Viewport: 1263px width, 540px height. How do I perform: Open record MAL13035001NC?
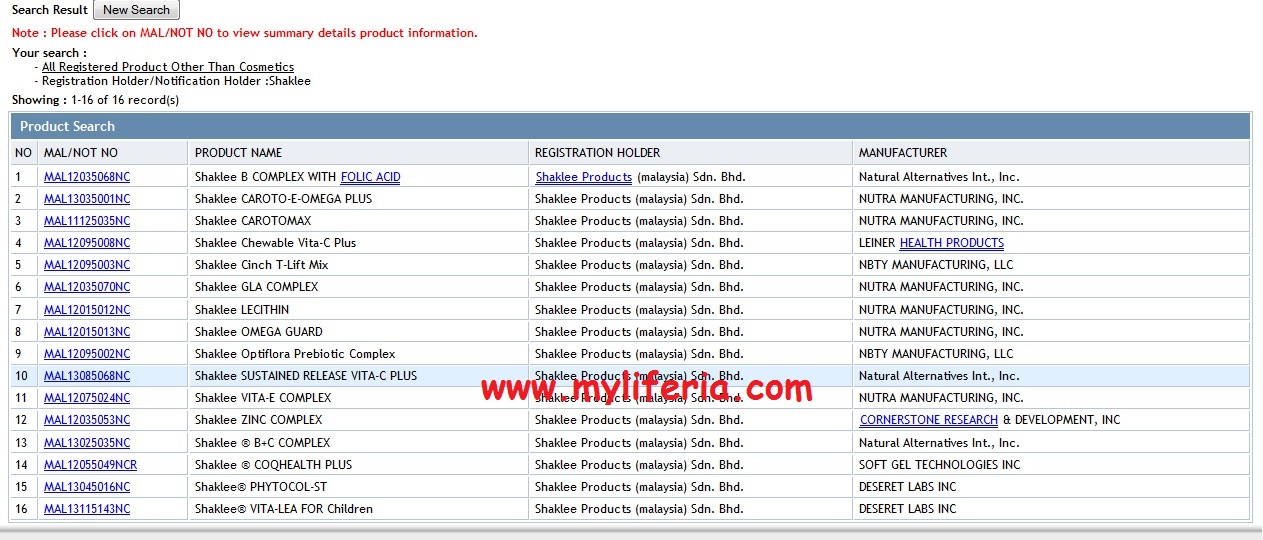pyautogui.click(x=87, y=199)
